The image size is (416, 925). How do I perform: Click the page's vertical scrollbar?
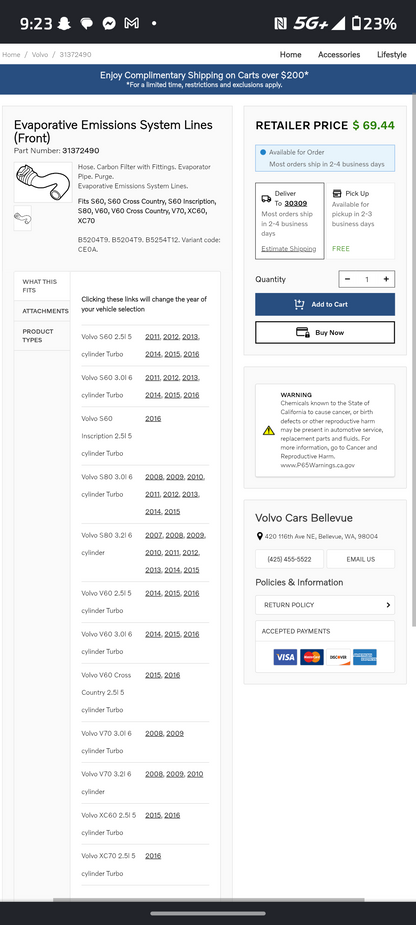coord(414,360)
